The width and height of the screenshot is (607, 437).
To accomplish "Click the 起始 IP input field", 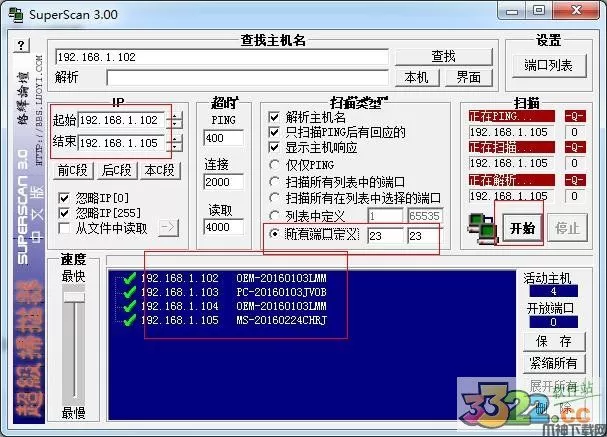I will click(x=122, y=120).
